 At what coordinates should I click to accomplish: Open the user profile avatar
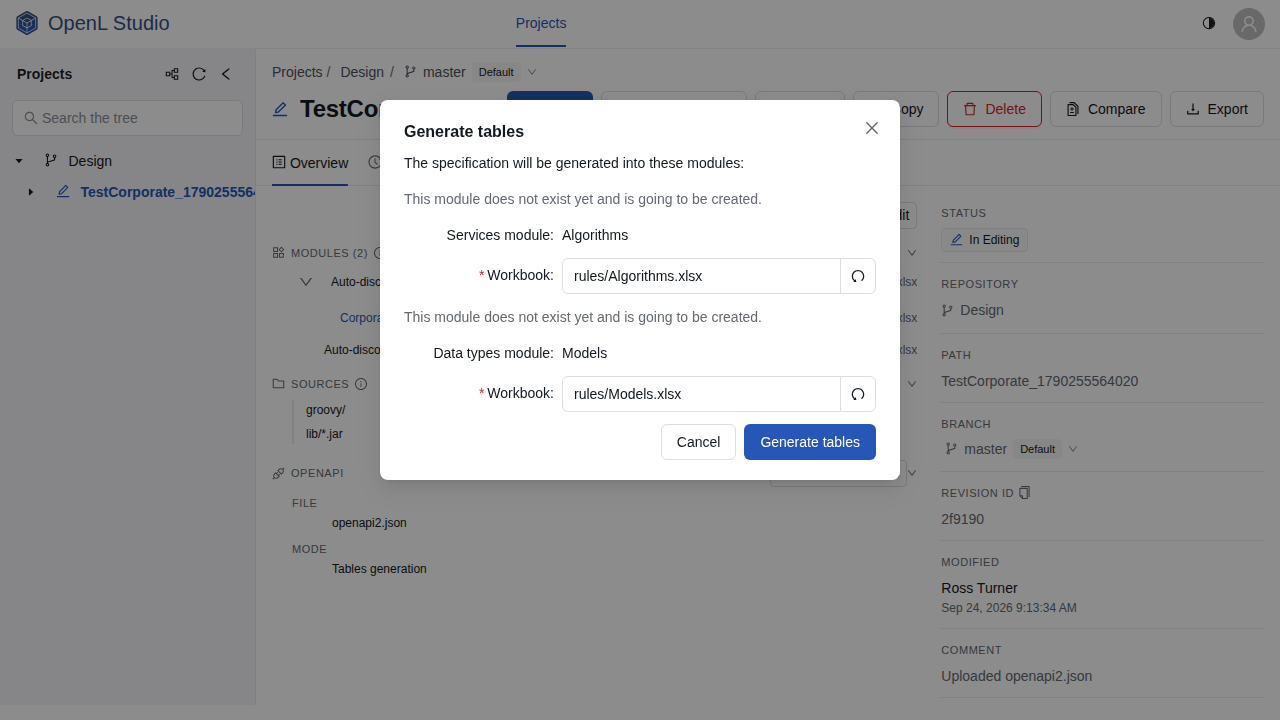(1249, 24)
